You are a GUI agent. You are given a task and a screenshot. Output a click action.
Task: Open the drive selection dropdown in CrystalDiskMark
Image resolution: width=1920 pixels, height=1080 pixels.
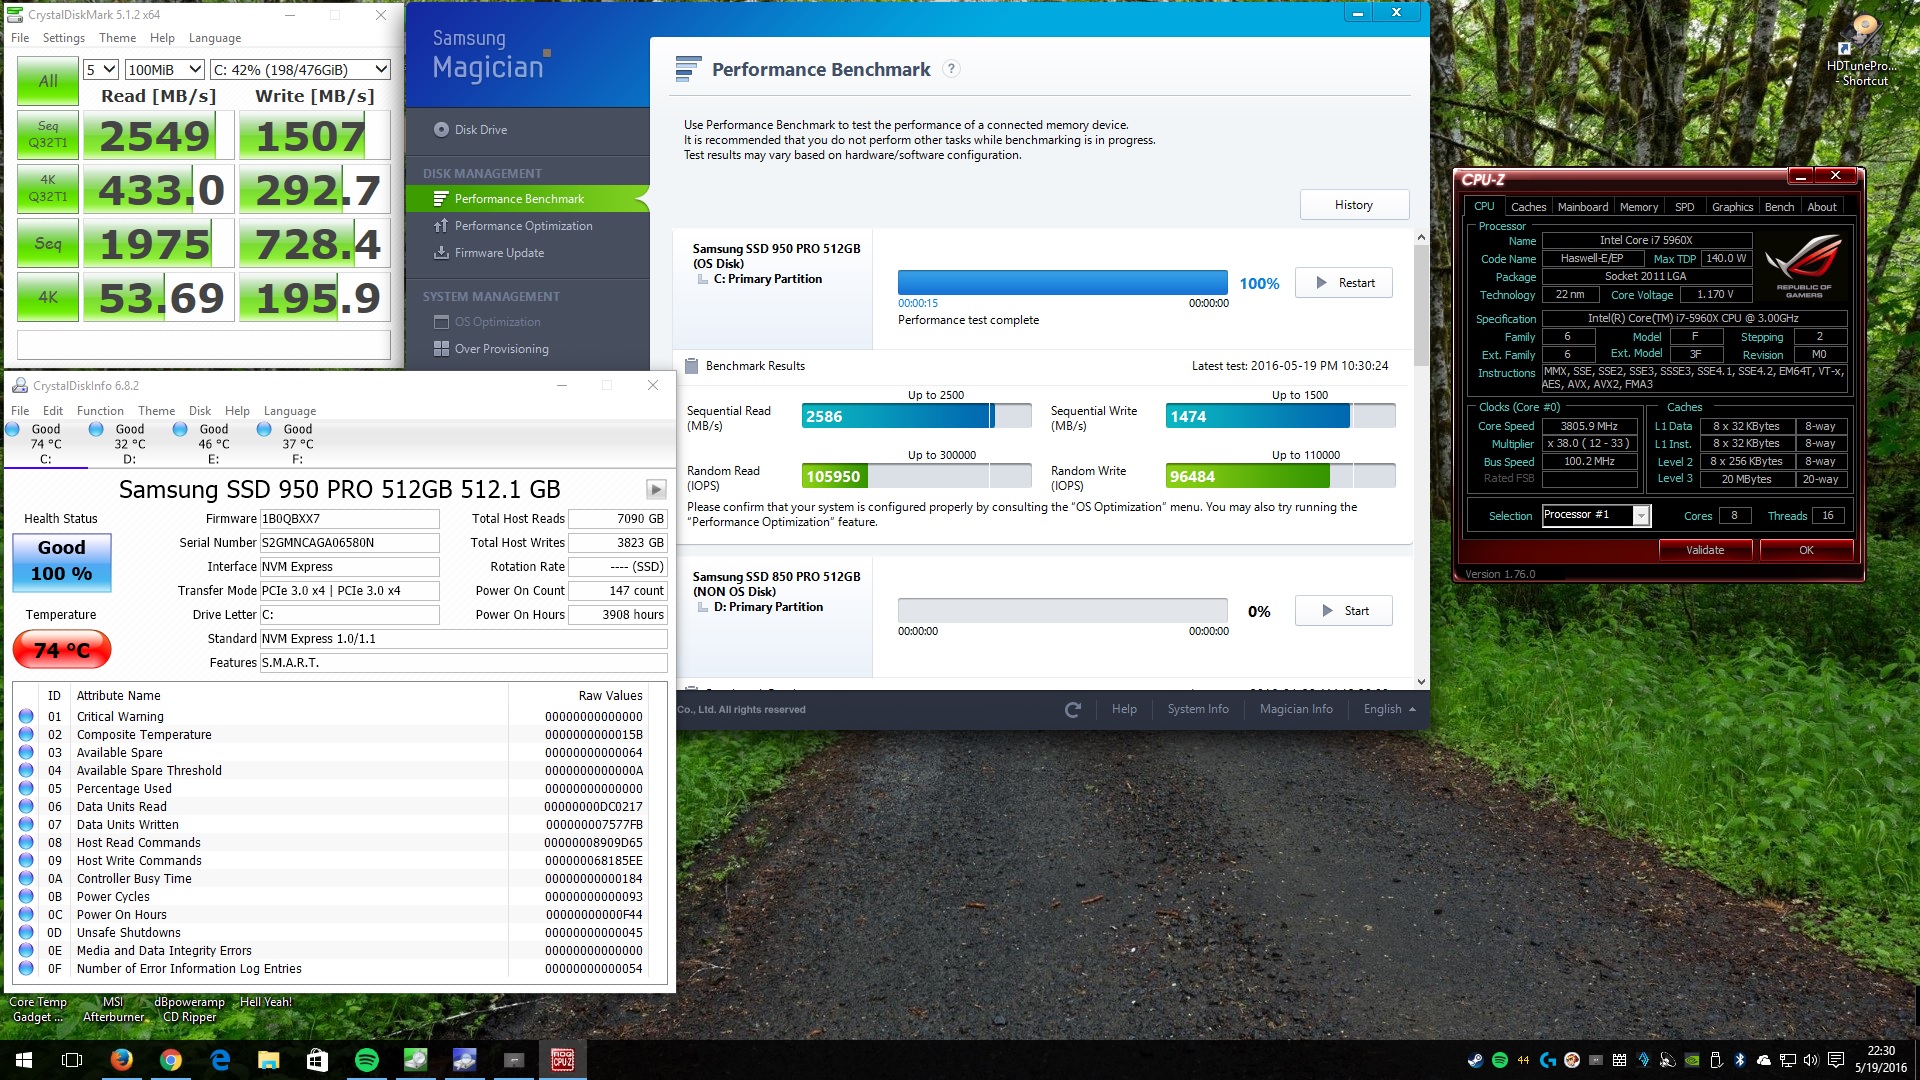click(300, 70)
